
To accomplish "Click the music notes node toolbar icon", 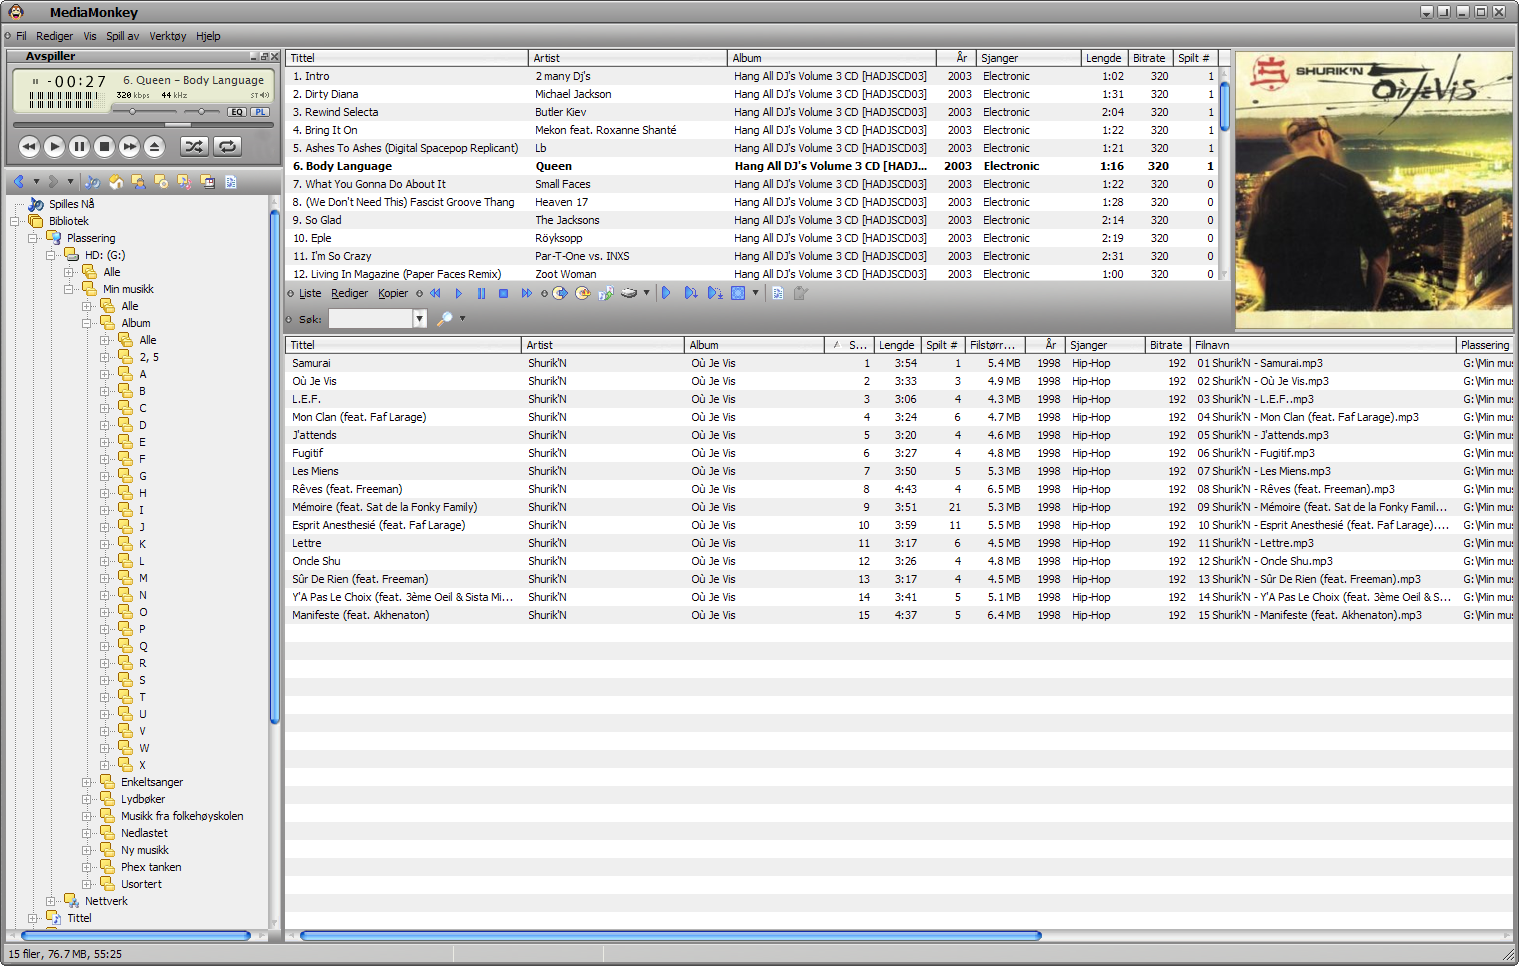I will (184, 182).
